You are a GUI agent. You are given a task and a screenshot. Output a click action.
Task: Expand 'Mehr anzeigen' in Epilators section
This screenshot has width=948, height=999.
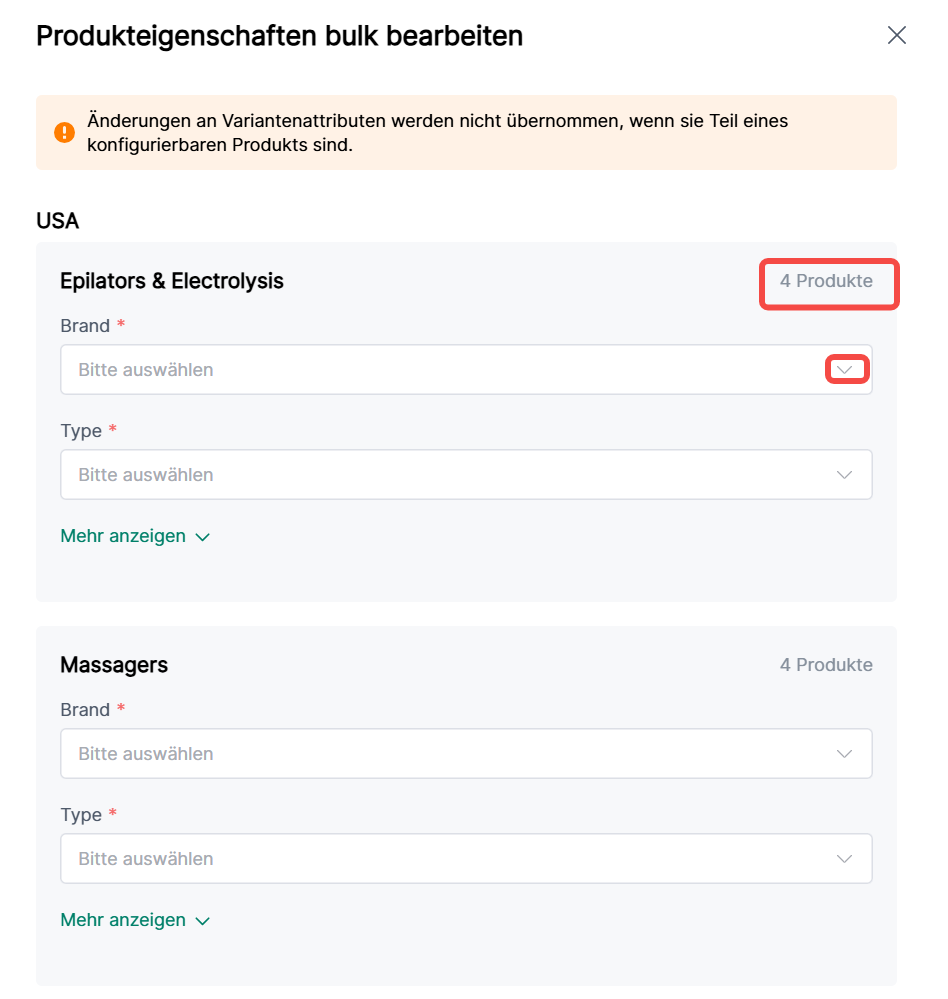point(123,536)
